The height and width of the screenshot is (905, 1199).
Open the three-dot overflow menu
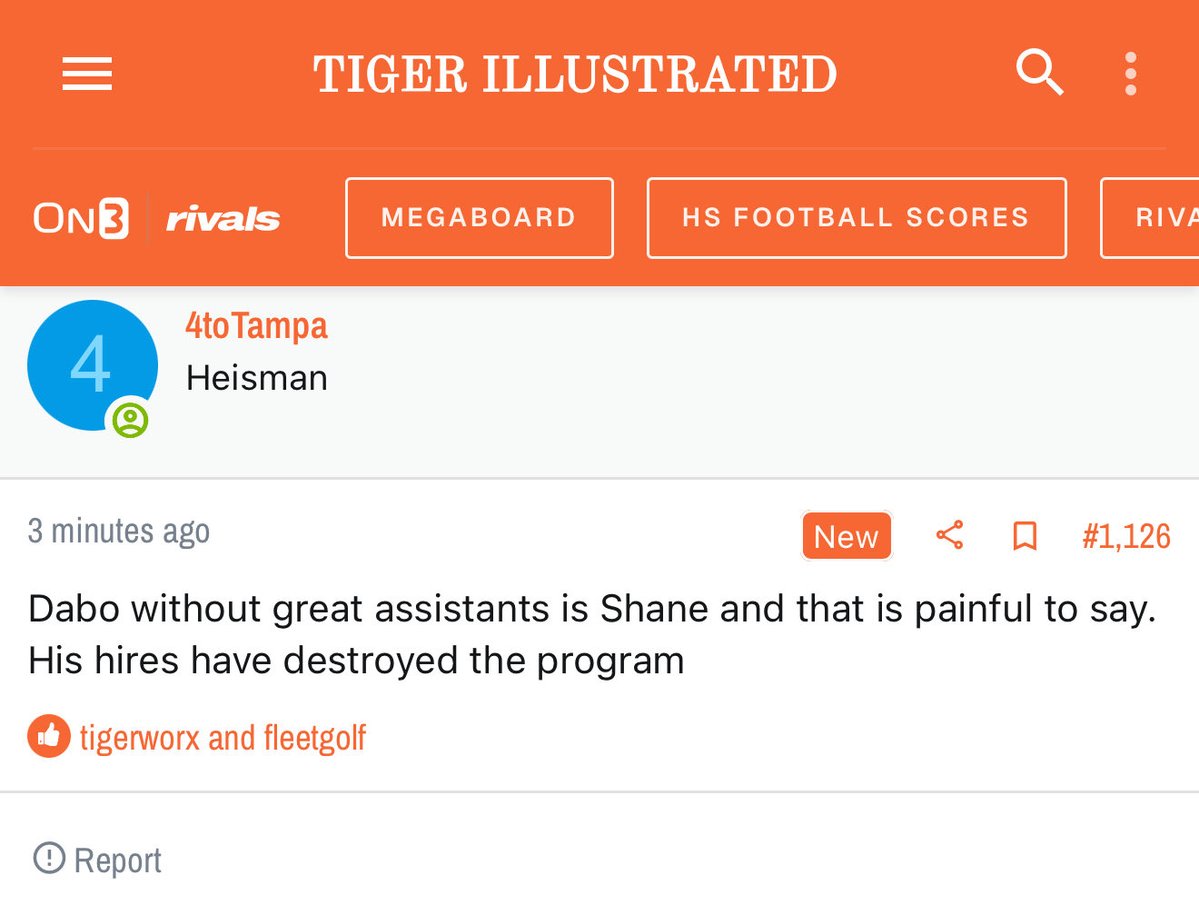(1130, 74)
